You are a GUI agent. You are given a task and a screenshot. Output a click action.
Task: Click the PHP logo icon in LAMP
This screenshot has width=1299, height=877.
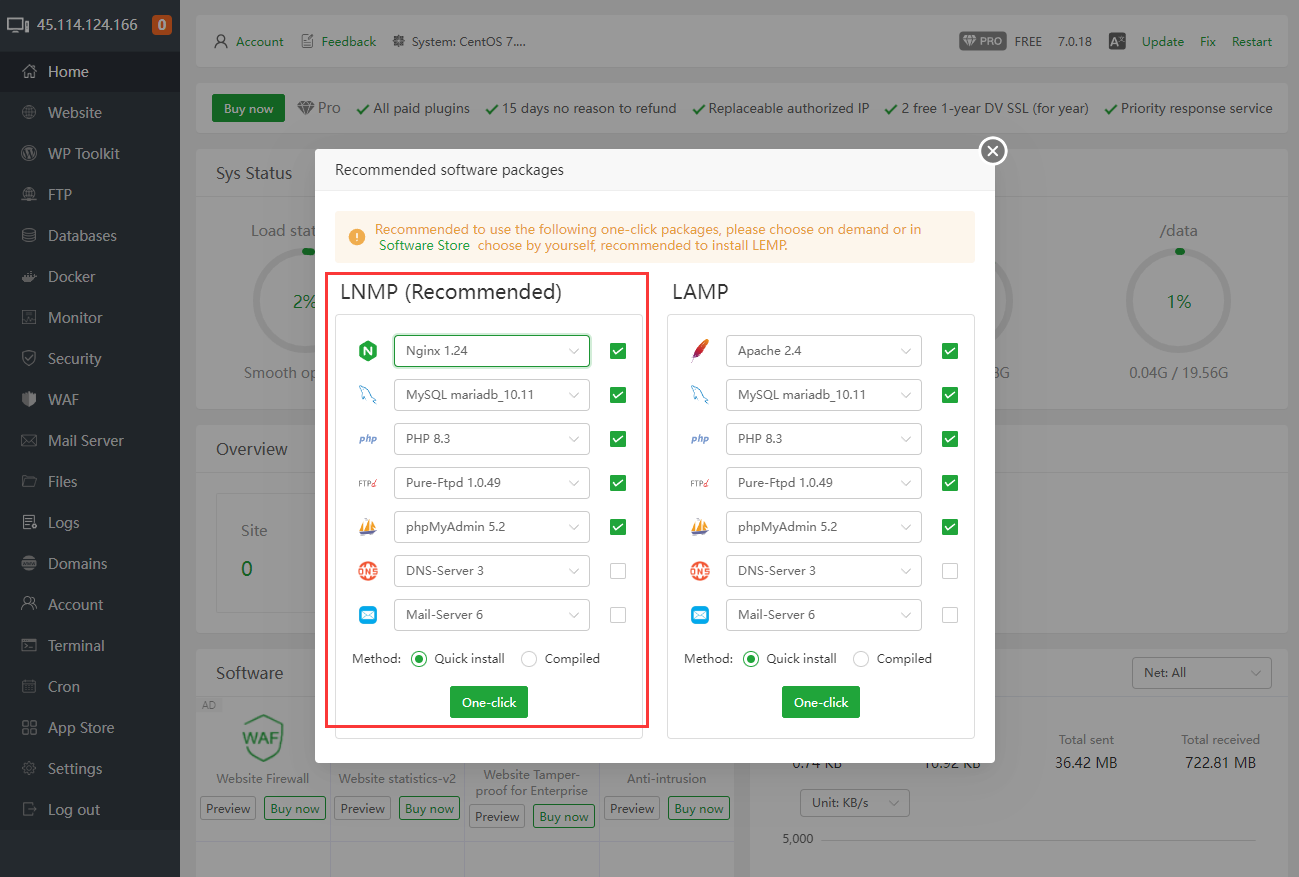click(x=700, y=439)
